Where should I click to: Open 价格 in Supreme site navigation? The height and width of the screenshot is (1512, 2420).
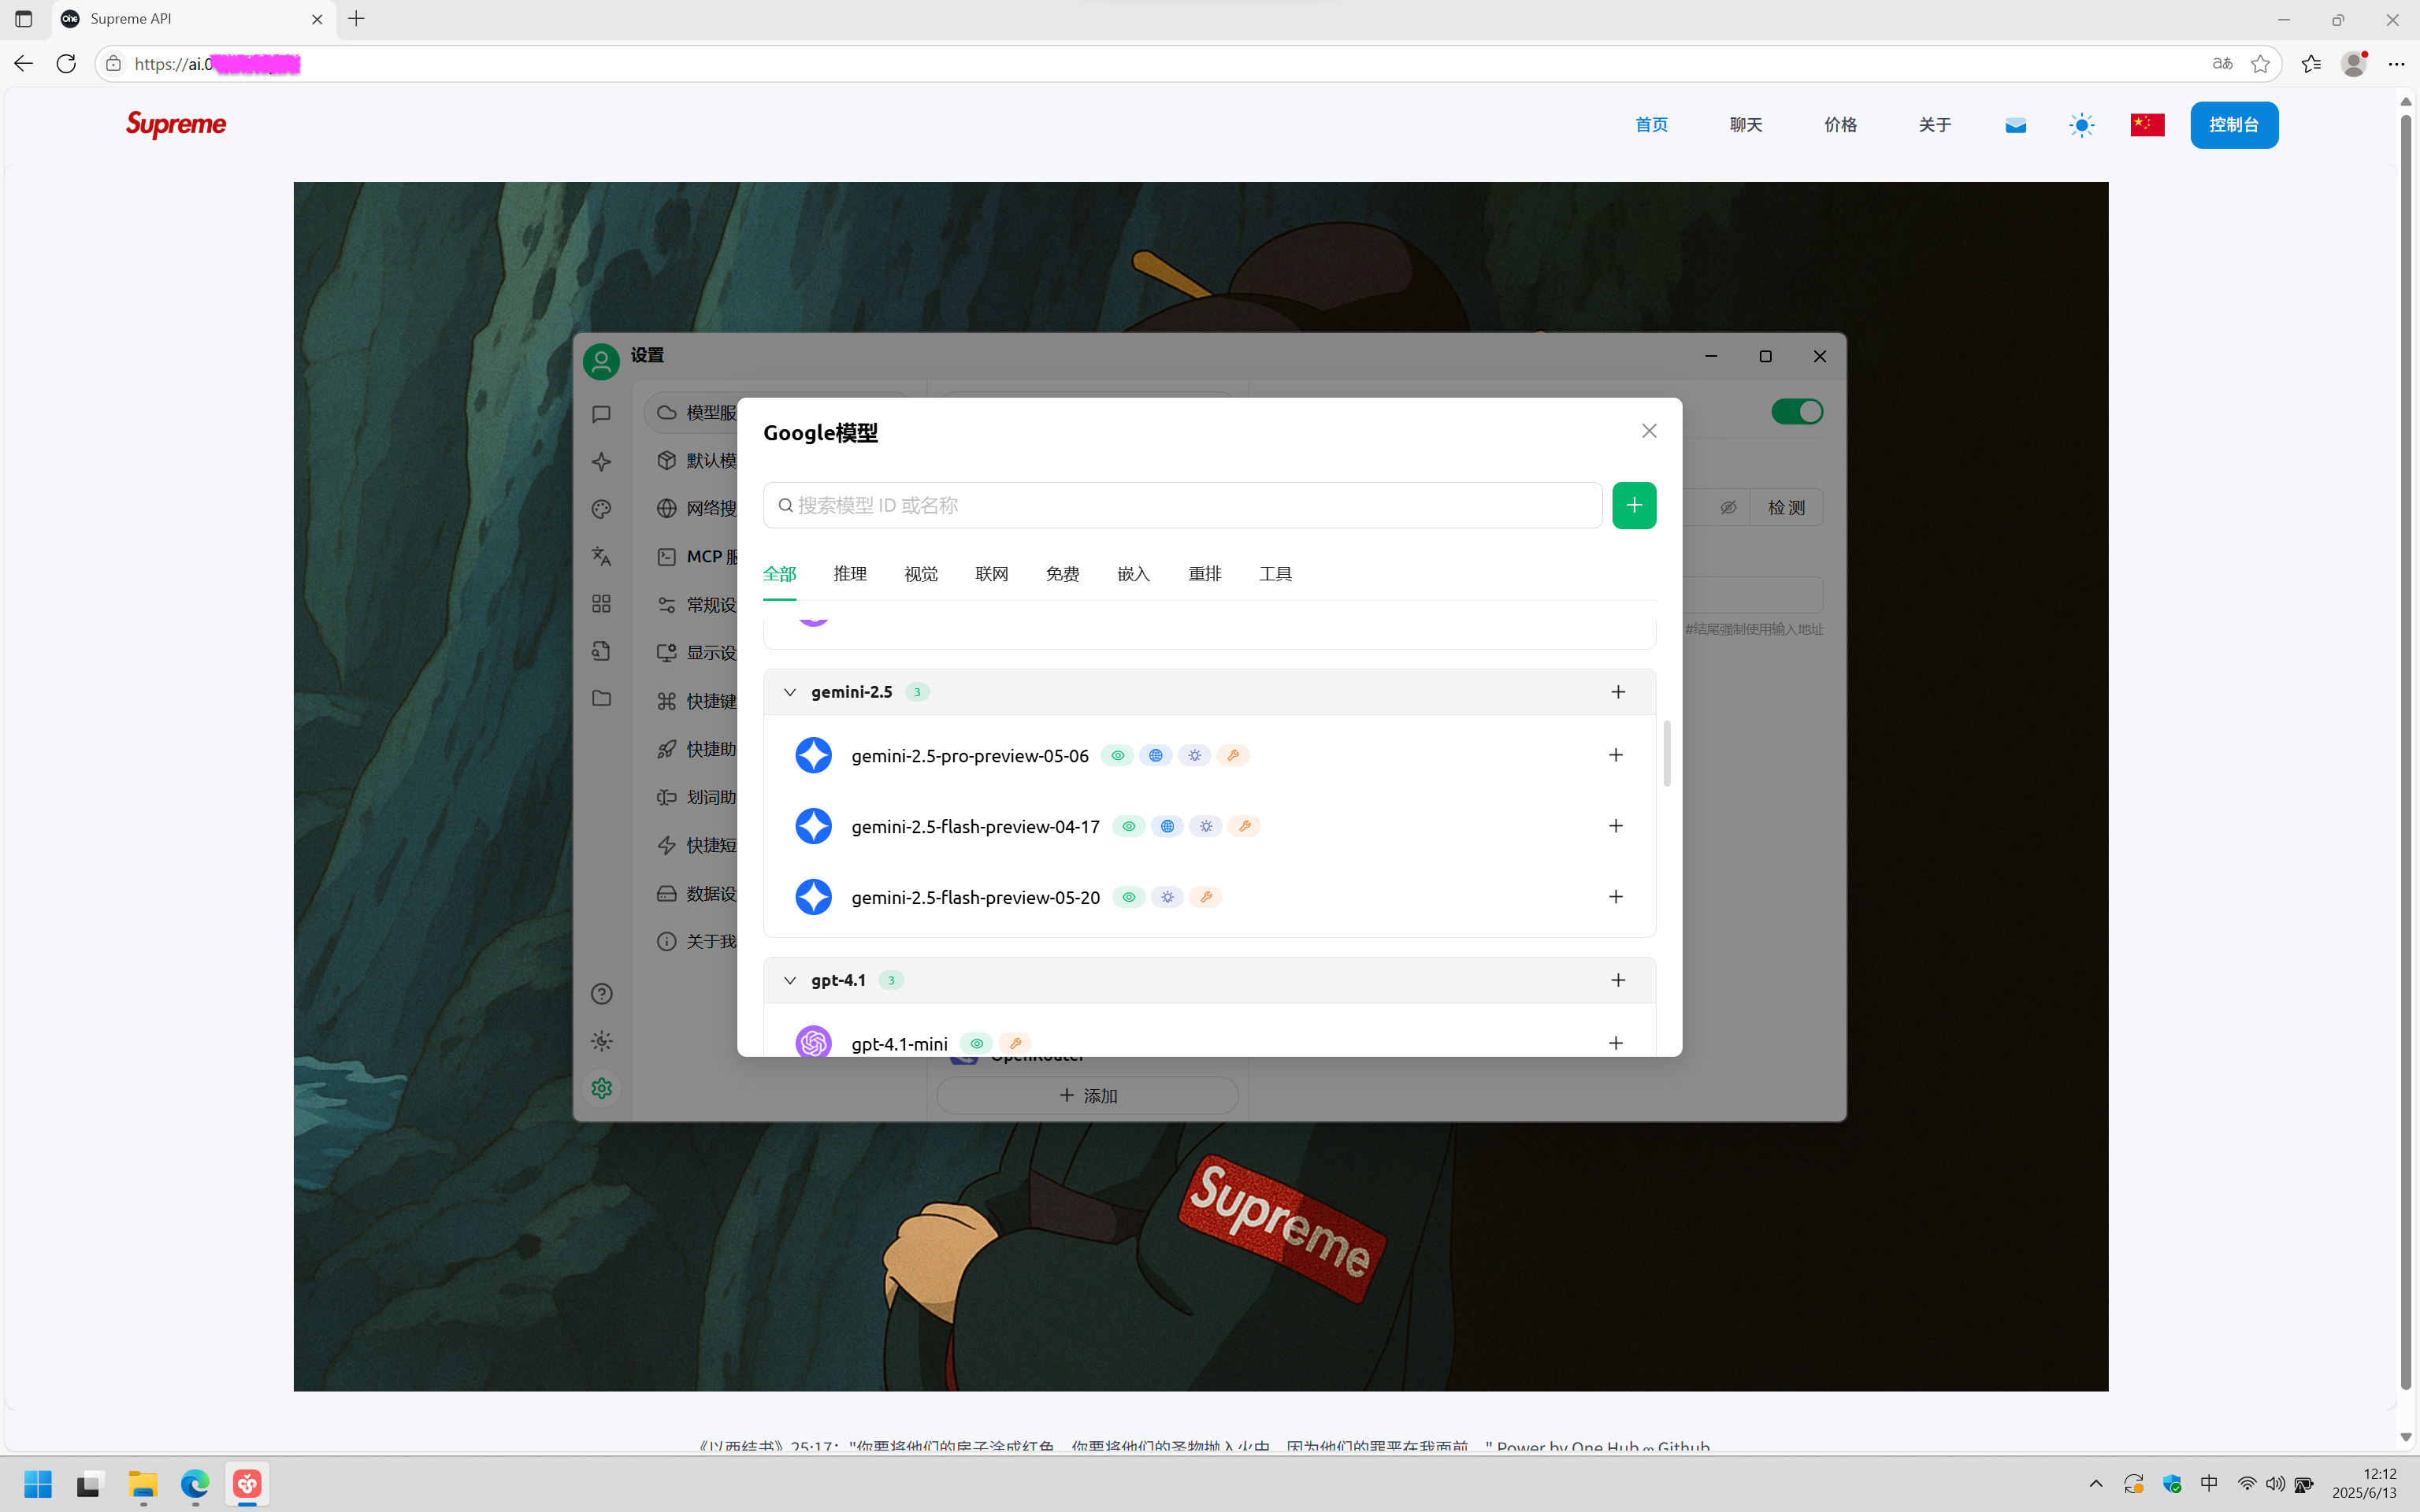(x=1840, y=125)
